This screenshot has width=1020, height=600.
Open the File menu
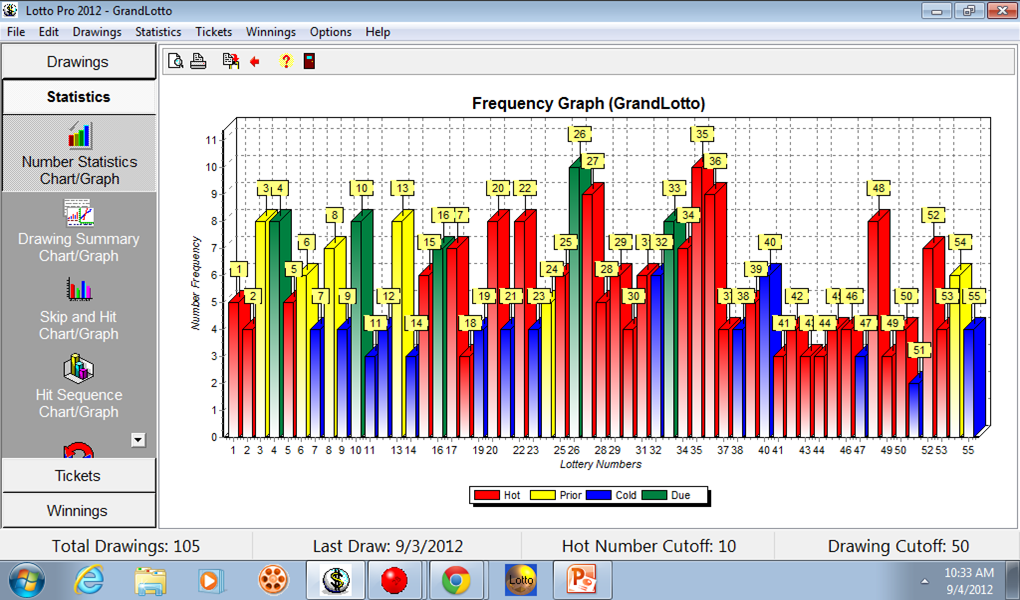(16, 32)
